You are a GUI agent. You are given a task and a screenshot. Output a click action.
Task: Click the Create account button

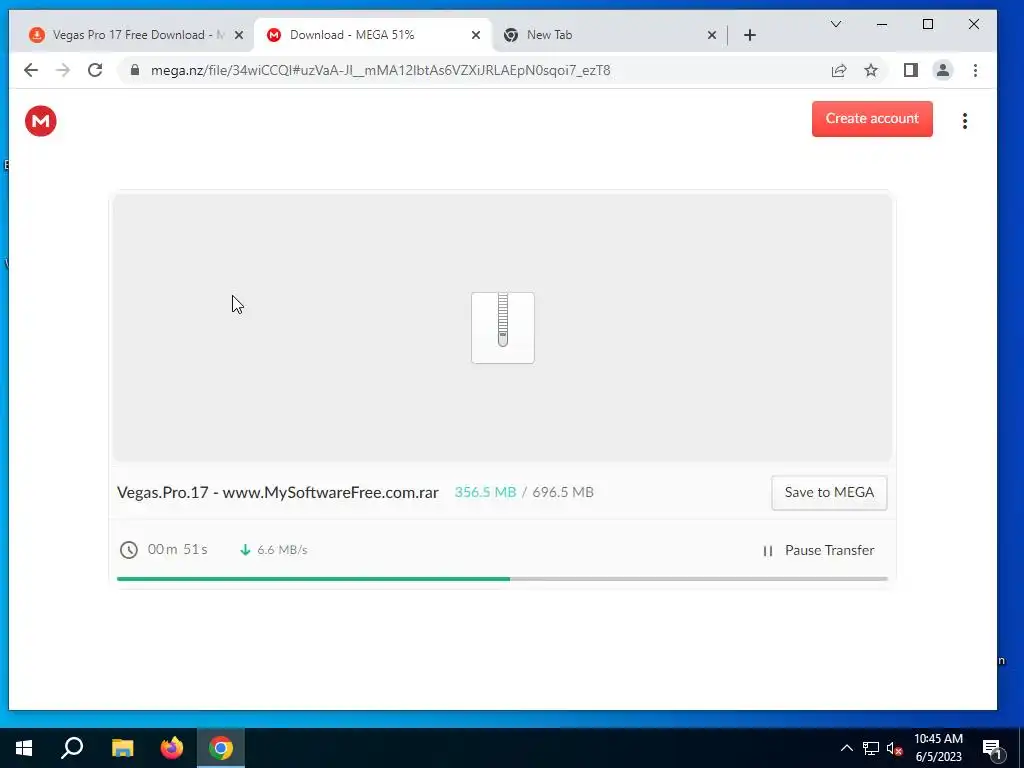click(x=872, y=119)
